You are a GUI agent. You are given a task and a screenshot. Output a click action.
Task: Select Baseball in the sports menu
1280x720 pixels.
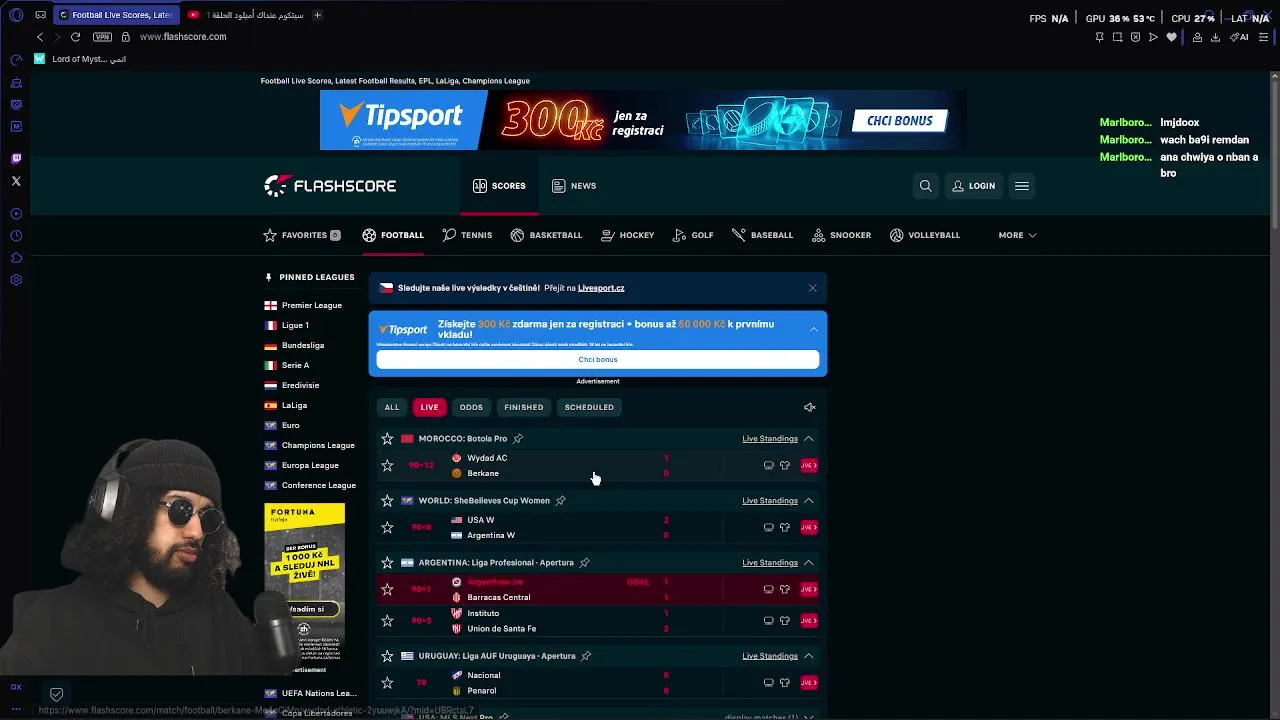(762, 235)
